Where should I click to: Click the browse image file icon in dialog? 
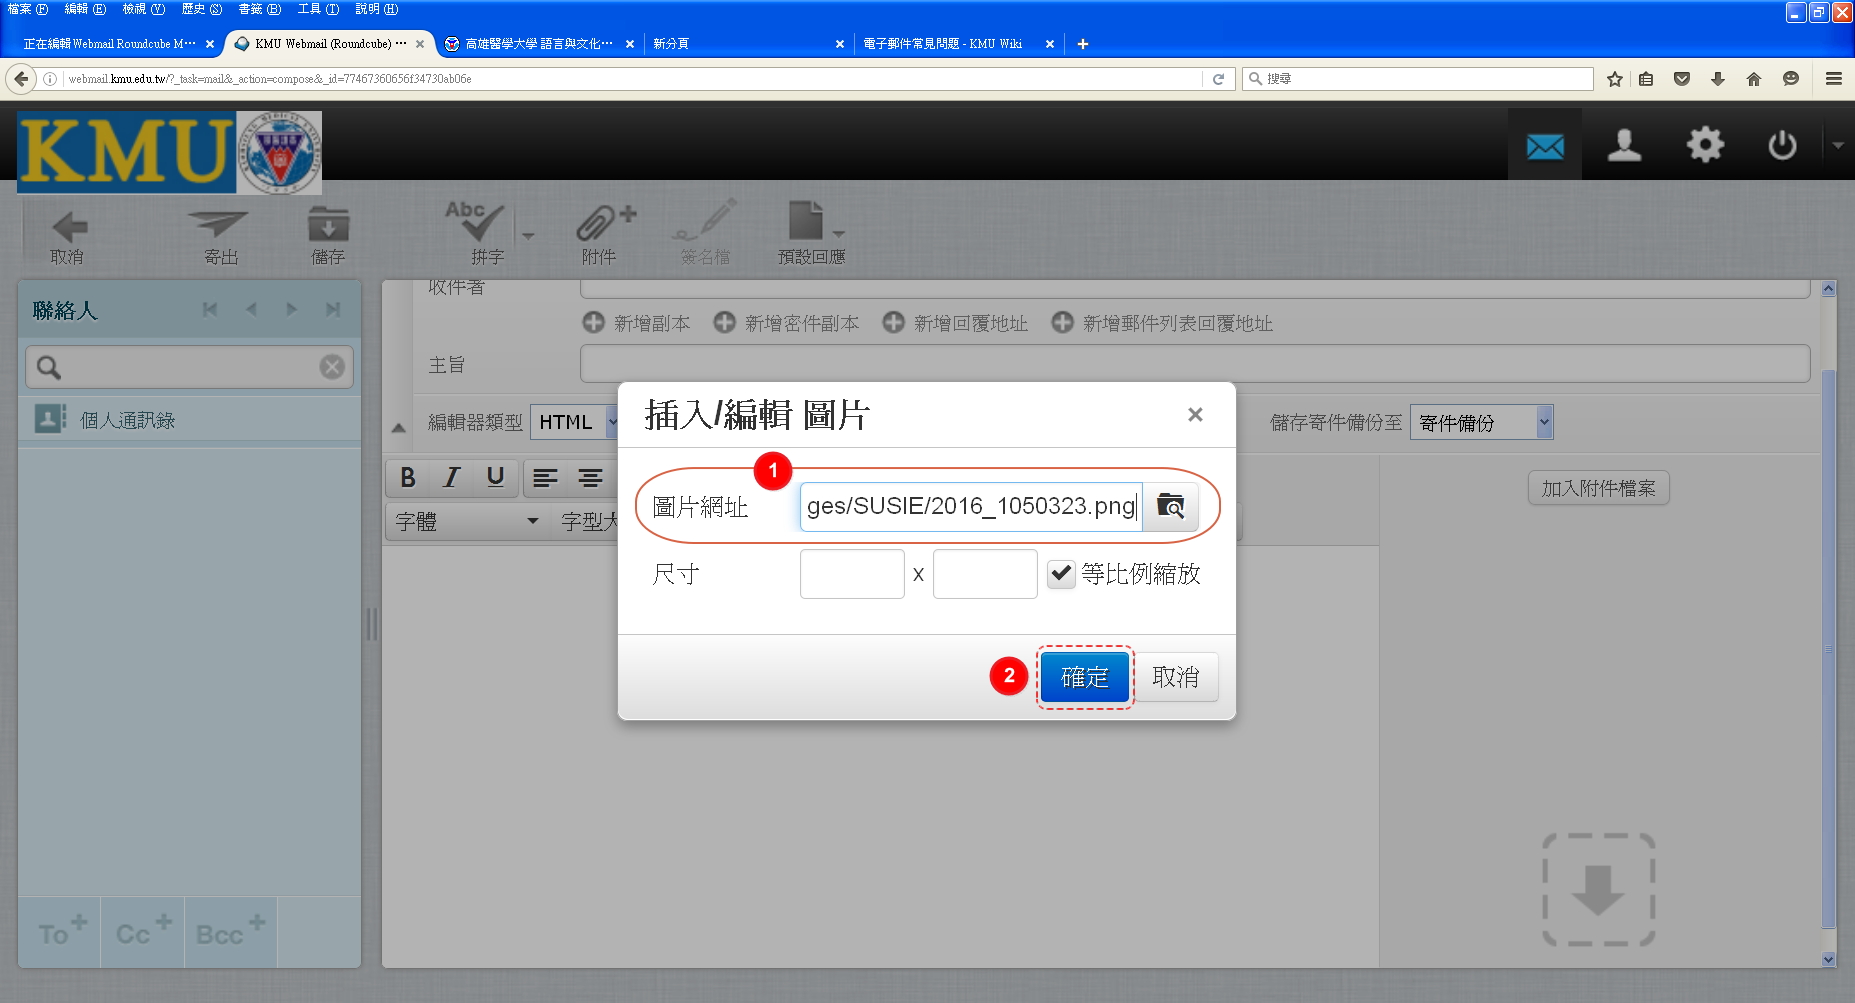(x=1170, y=506)
